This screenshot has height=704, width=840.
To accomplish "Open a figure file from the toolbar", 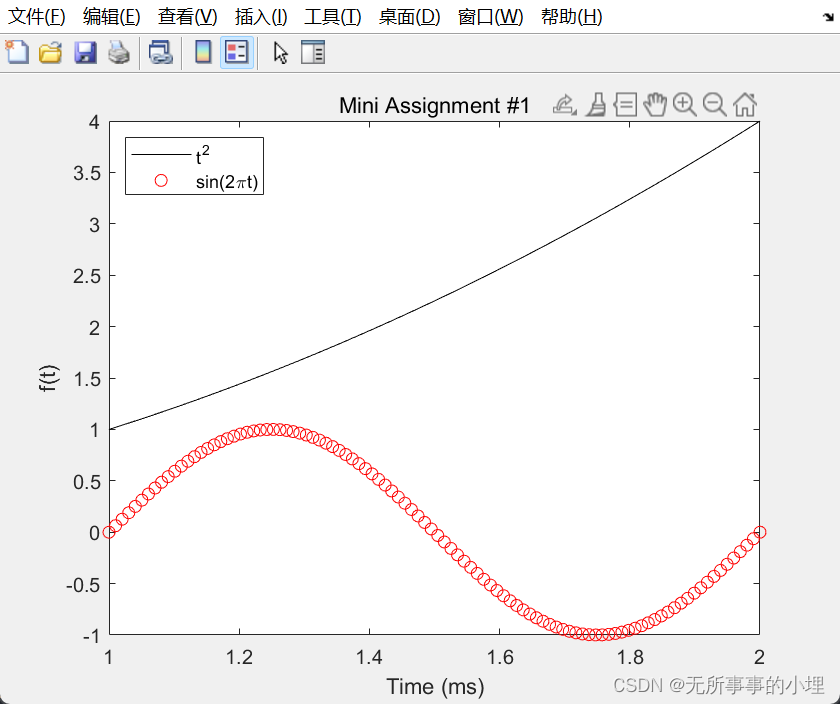I will point(52,52).
